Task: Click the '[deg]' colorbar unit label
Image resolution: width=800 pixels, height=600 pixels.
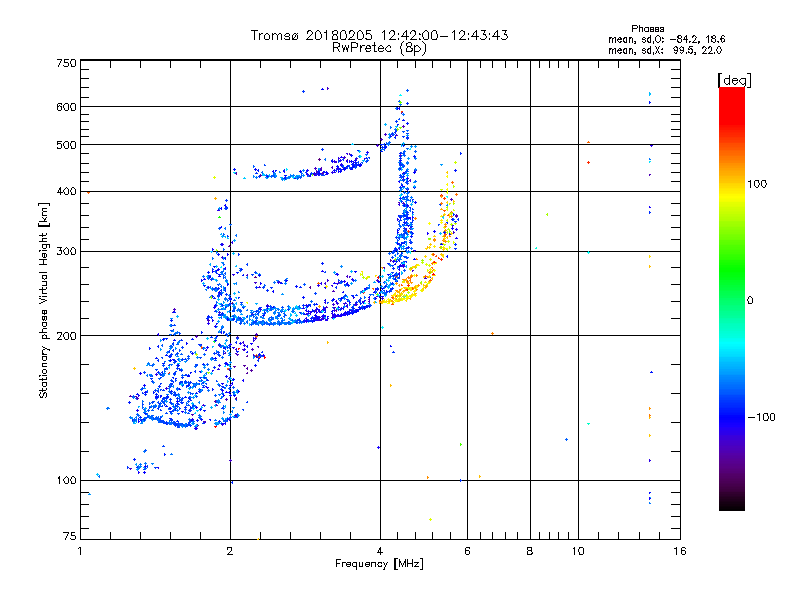Action: [734, 80]
